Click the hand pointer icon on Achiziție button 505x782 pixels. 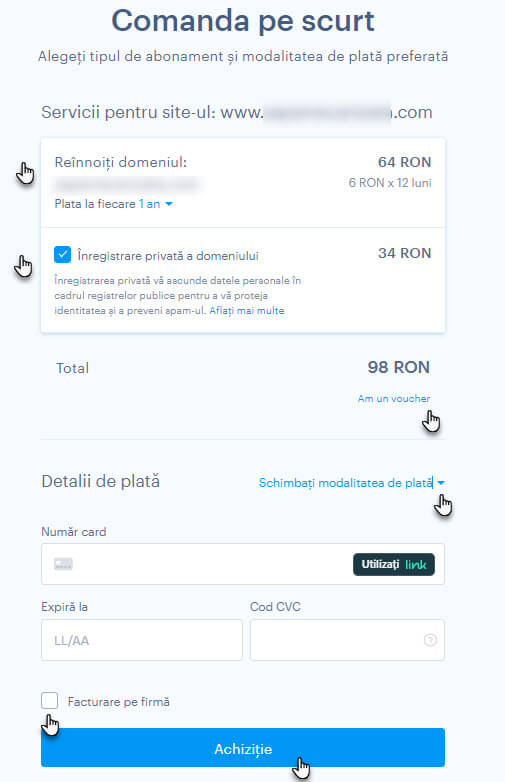pyautogui.click(x=301, y=768)
